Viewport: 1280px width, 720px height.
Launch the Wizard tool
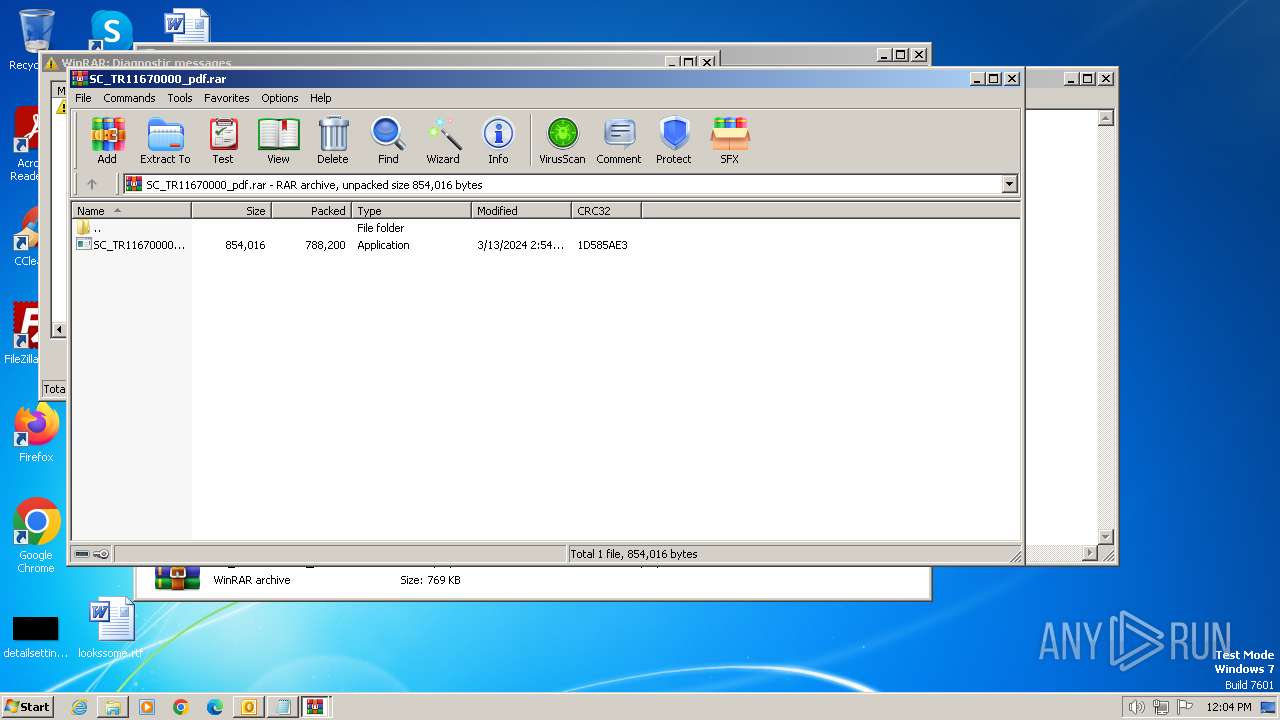443,141
